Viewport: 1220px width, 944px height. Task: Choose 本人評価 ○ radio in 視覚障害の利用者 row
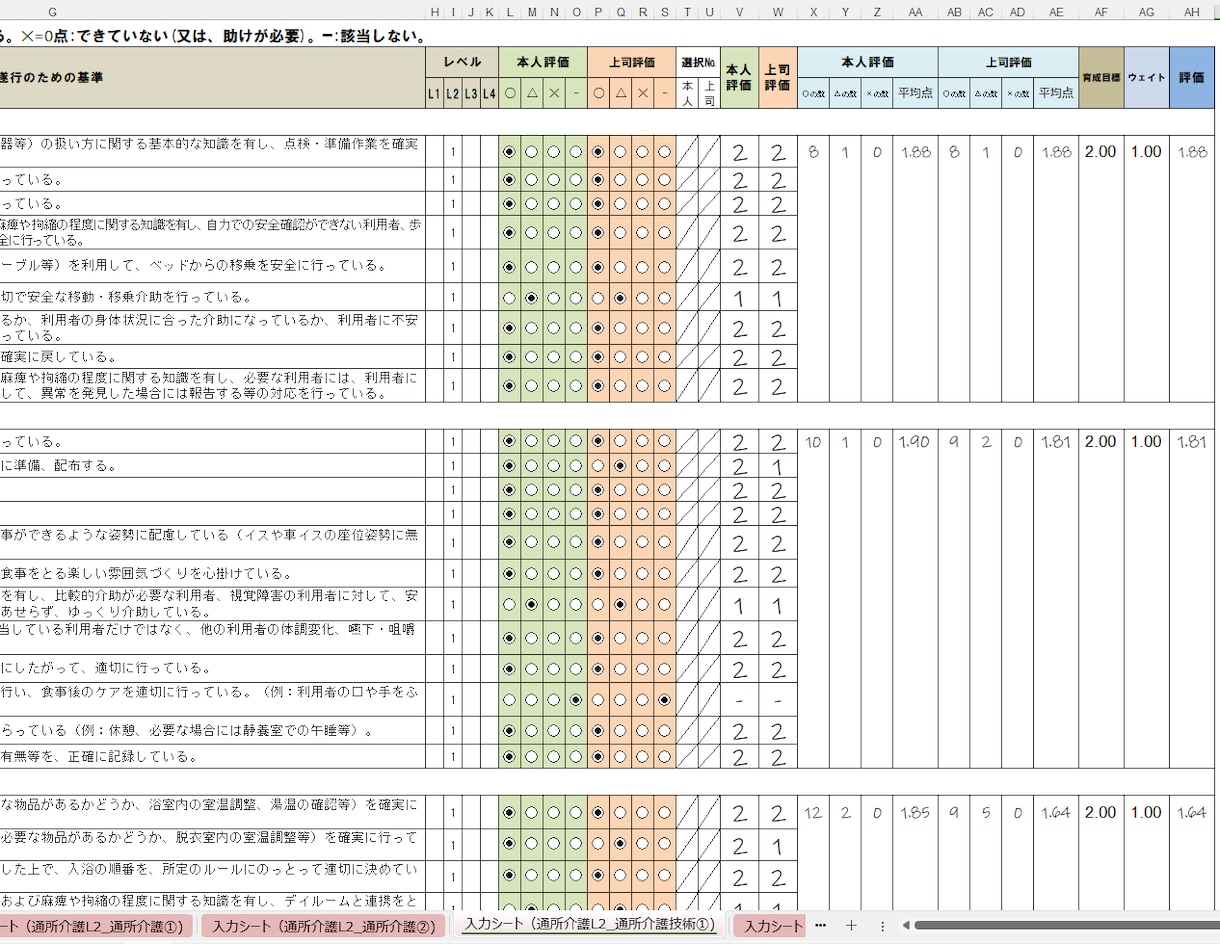(x=510, y=604)
